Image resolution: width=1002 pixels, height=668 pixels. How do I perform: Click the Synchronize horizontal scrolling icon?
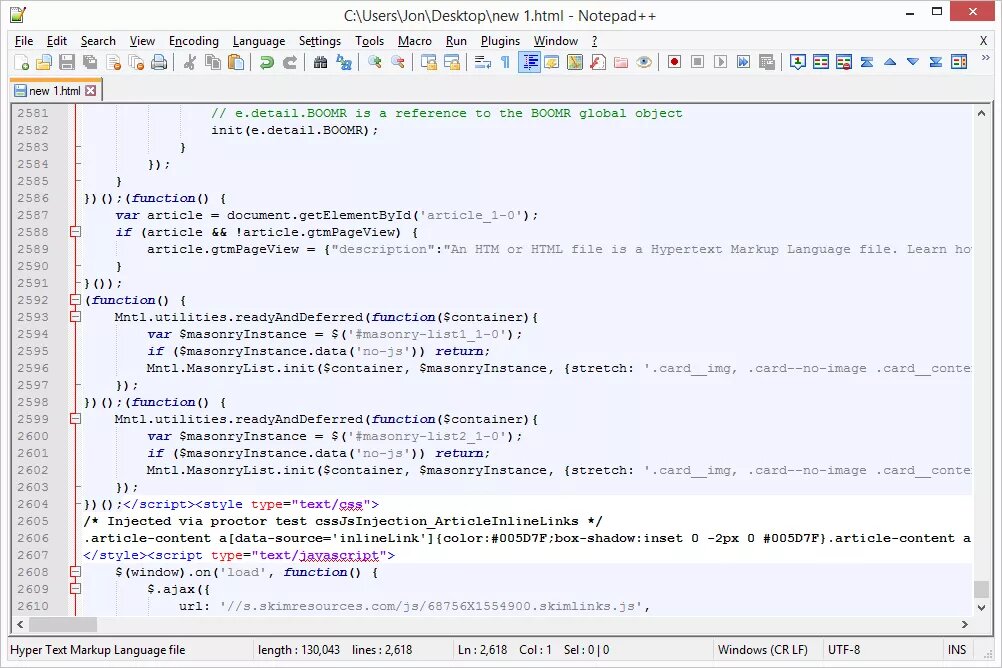452,62
